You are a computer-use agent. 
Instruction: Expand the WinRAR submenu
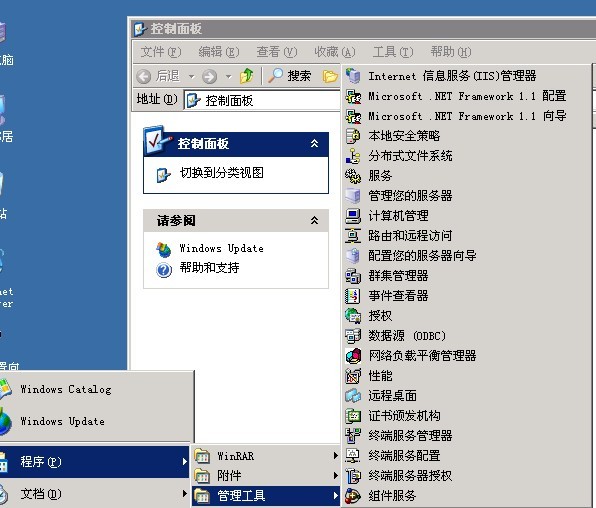pyautogui.click(x=265, y=456)
